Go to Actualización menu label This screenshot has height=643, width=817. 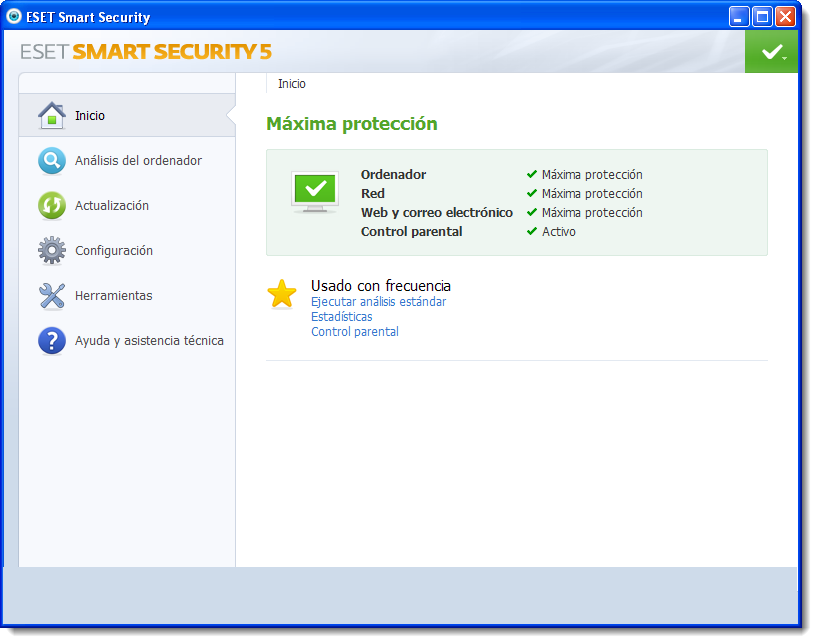coord(112,205)
